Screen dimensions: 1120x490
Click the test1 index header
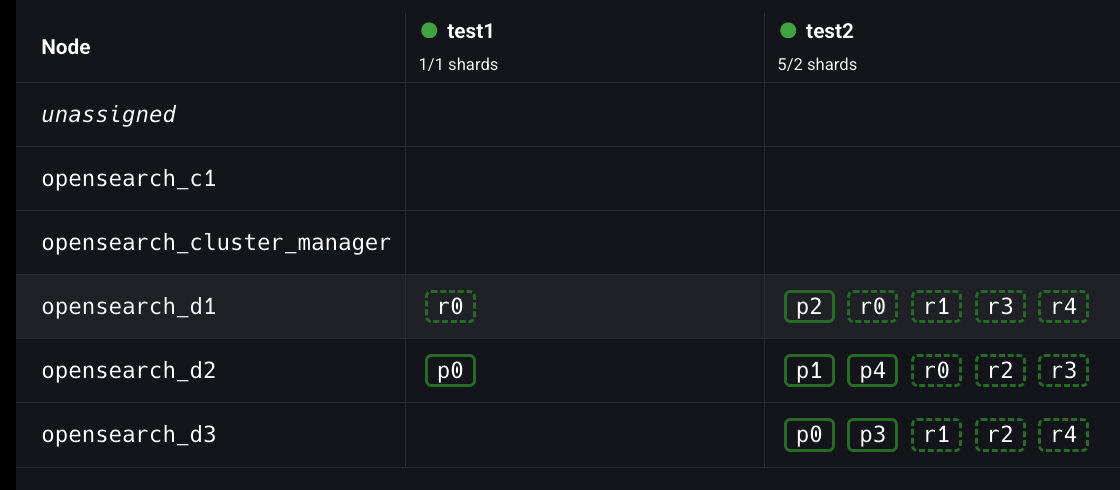[470, 31]
